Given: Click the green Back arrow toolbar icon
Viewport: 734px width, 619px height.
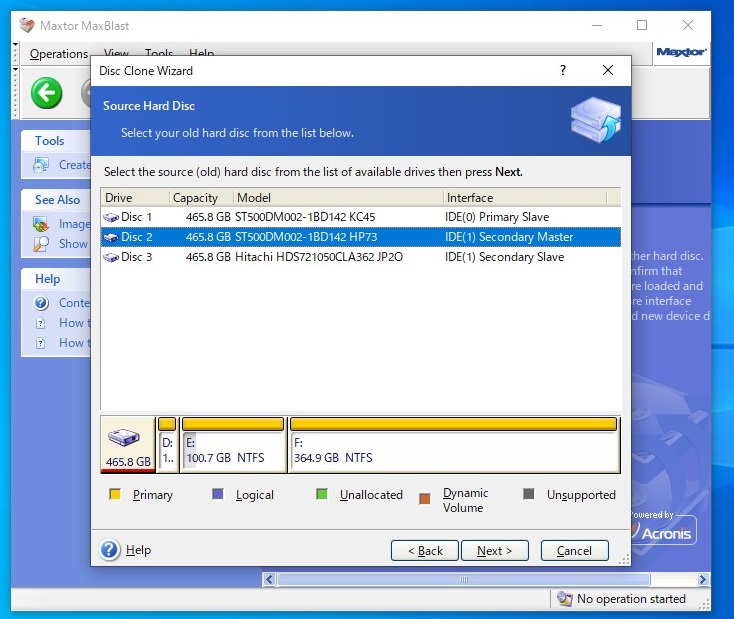Looking at the screenshot, I should click(x=46, y=93).
